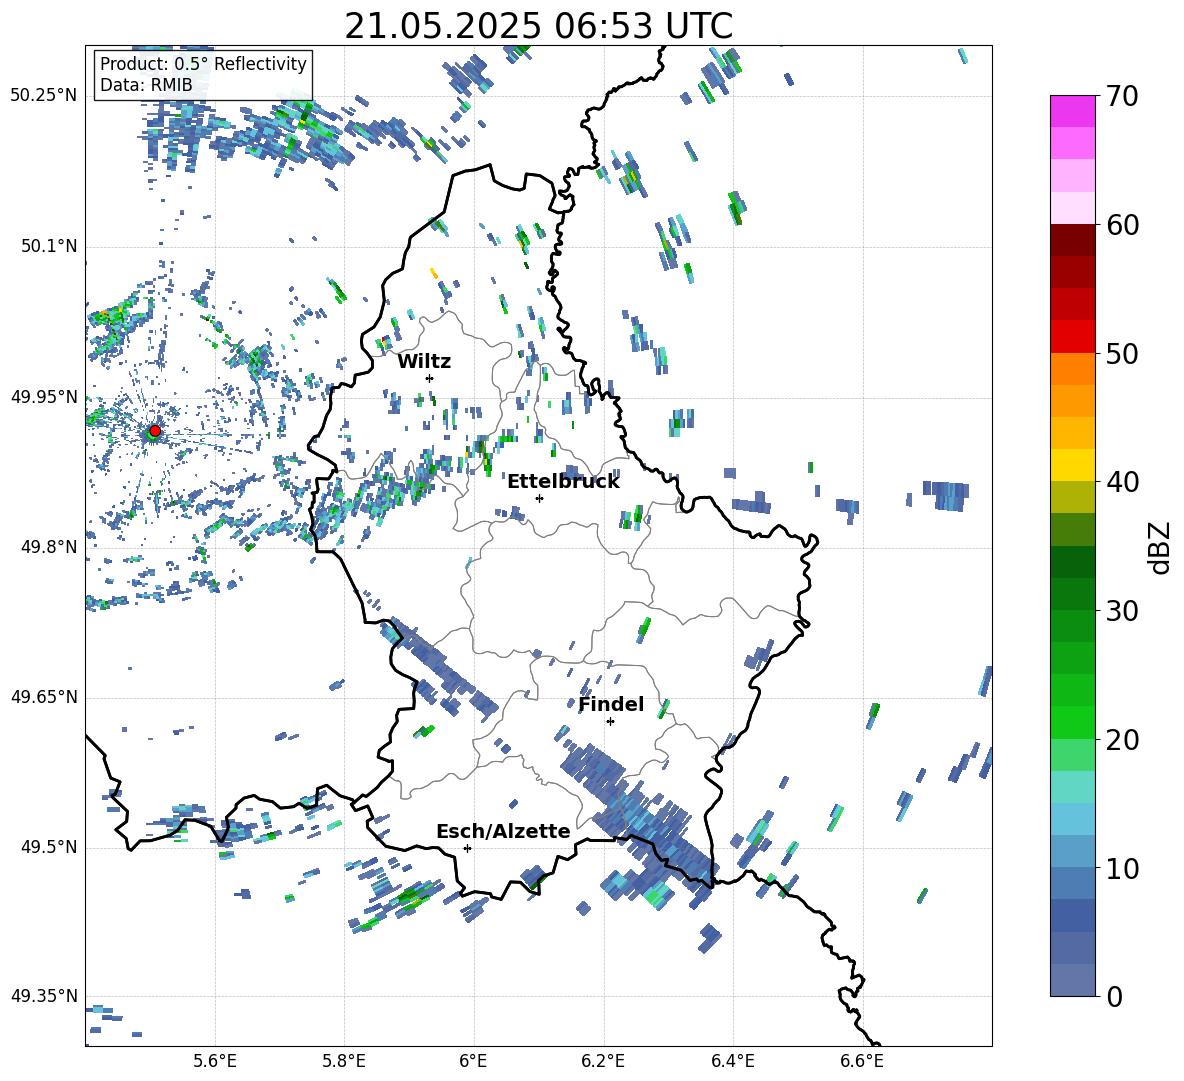
Task: Click the magenta top colorbar segment
Action: point(1072,111)
